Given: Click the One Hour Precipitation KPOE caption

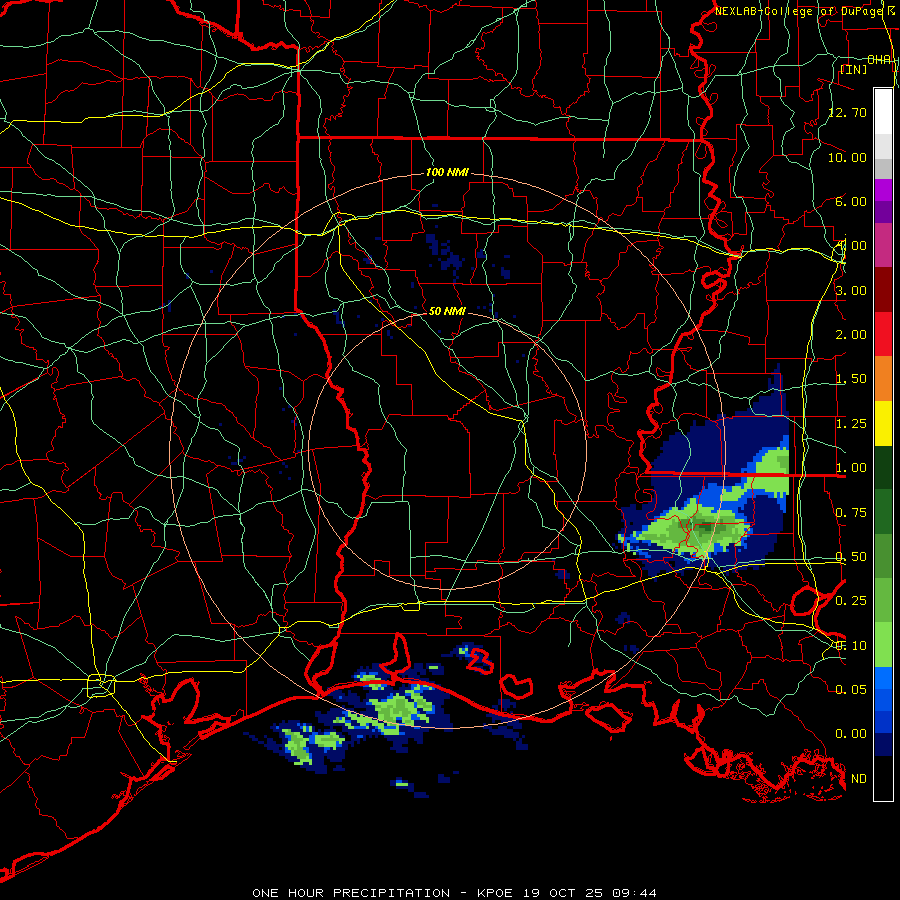Looking at the screenshot, I should pyautogui.click(x=454, y=893).
